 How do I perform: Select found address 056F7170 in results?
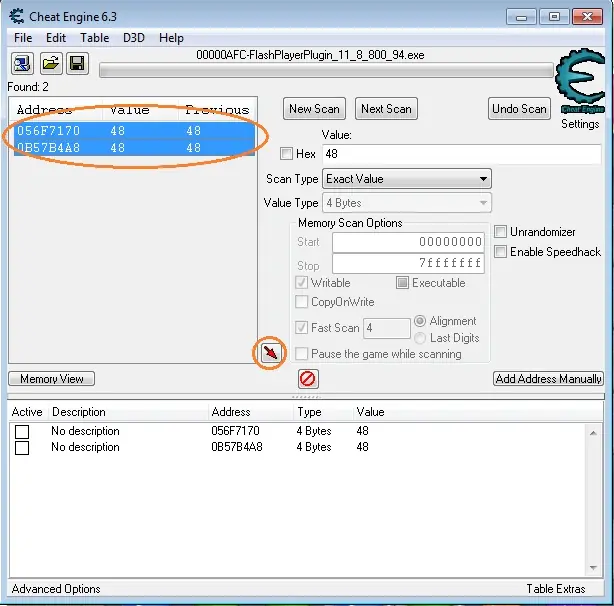point(134,130)
